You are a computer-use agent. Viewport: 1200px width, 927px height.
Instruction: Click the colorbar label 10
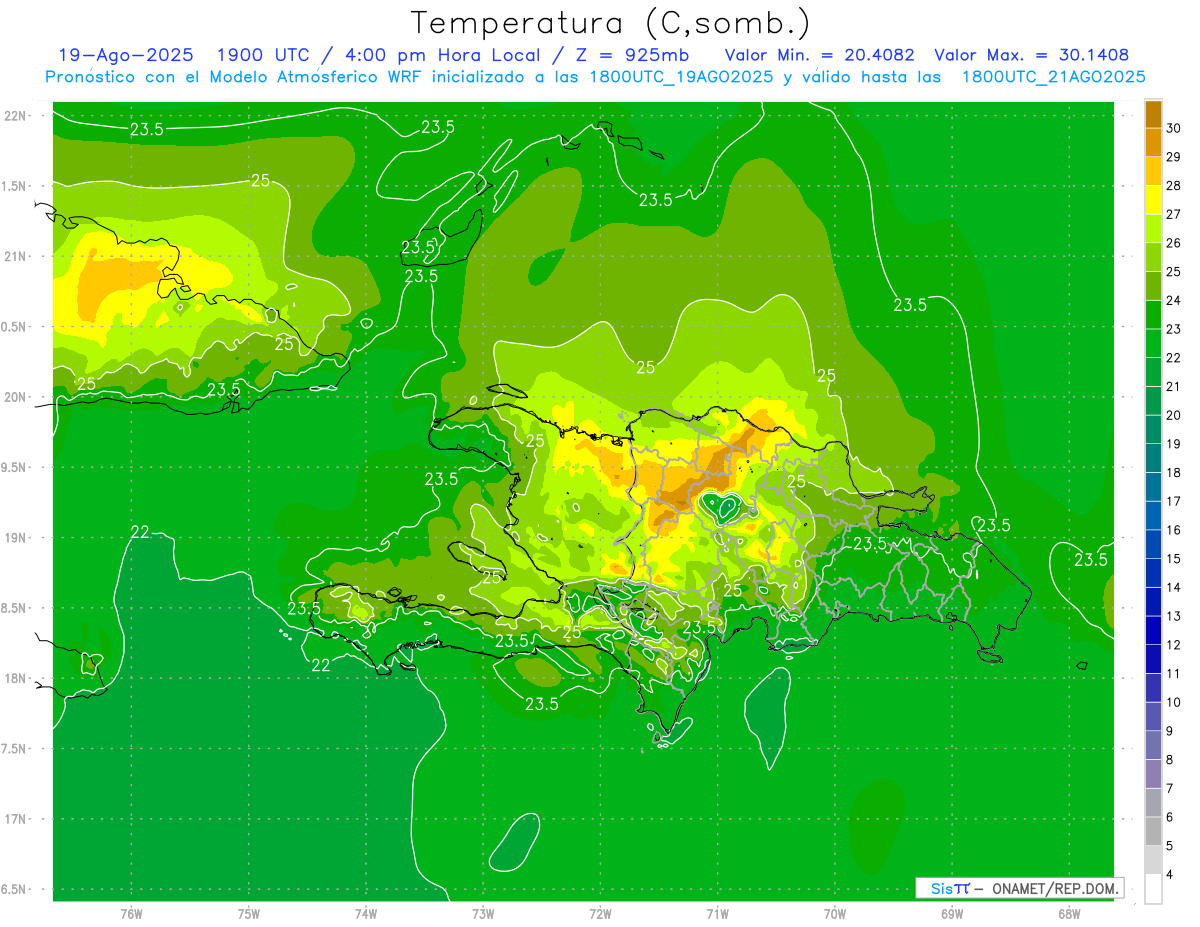[1174, 702]
